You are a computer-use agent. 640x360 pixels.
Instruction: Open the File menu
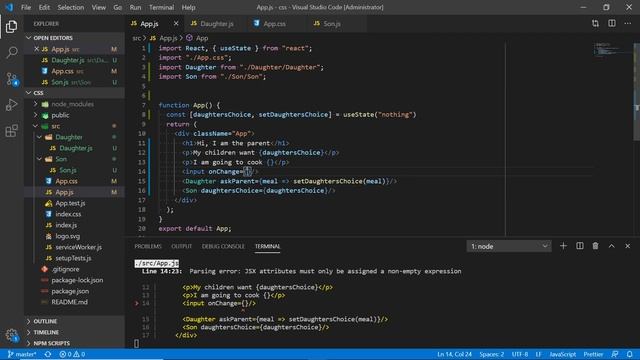[26, 7]
